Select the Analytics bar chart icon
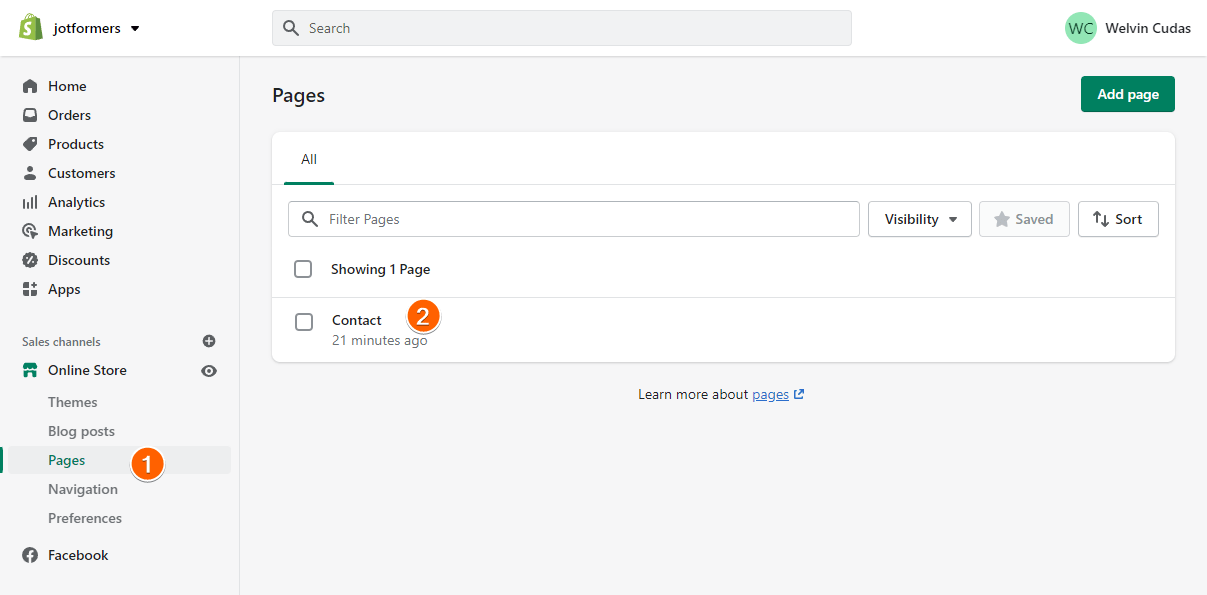The image size is (1207, 595). pyautogui.click(x=30, y=202)
